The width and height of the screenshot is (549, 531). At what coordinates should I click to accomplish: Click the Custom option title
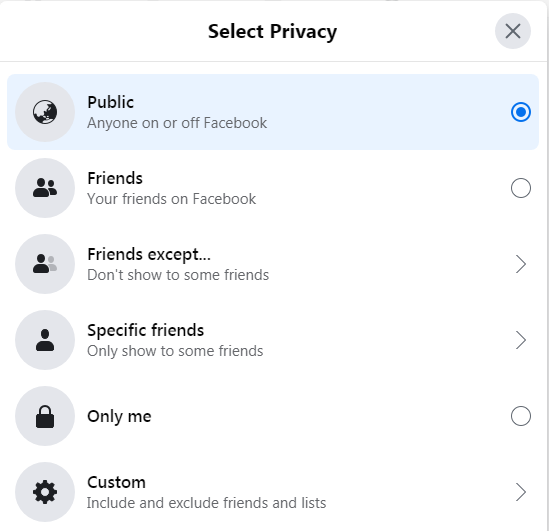coord(116,482)
